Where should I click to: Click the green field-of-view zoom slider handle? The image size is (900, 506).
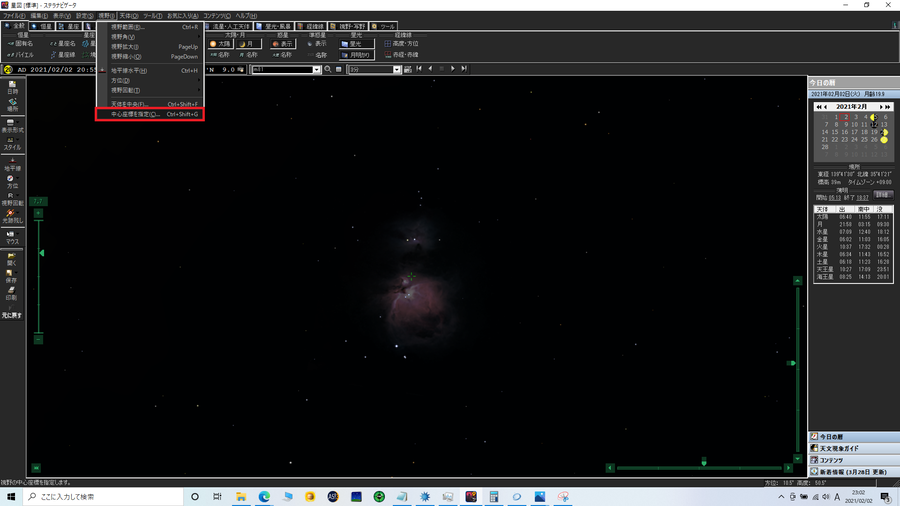tap(41, 253)
